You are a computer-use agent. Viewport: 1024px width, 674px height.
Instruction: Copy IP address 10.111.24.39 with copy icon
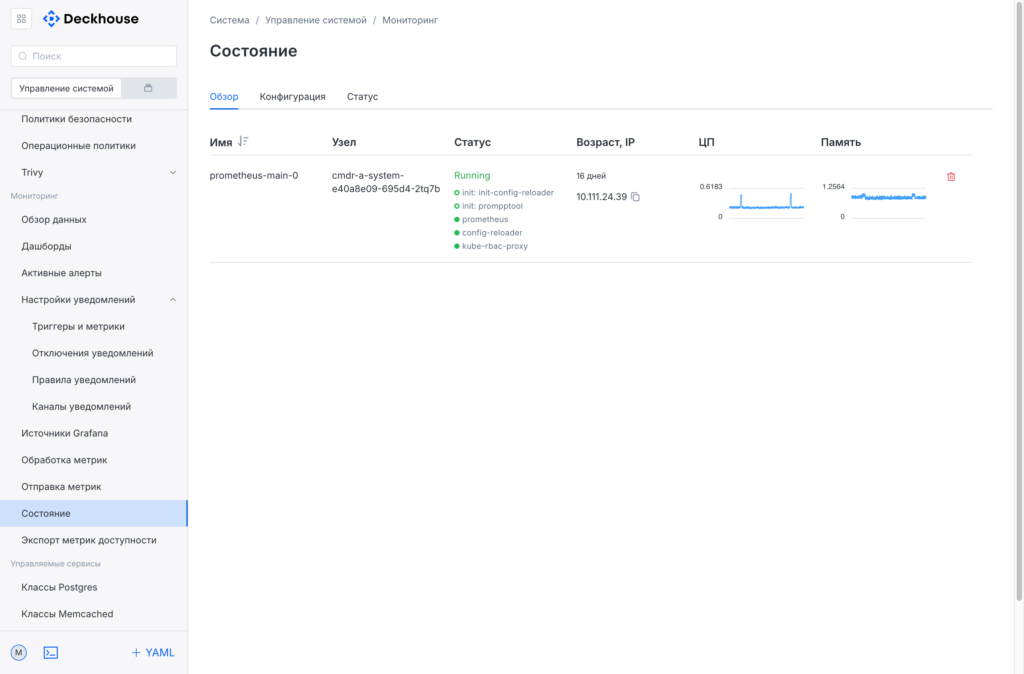[x=635, y=197]
